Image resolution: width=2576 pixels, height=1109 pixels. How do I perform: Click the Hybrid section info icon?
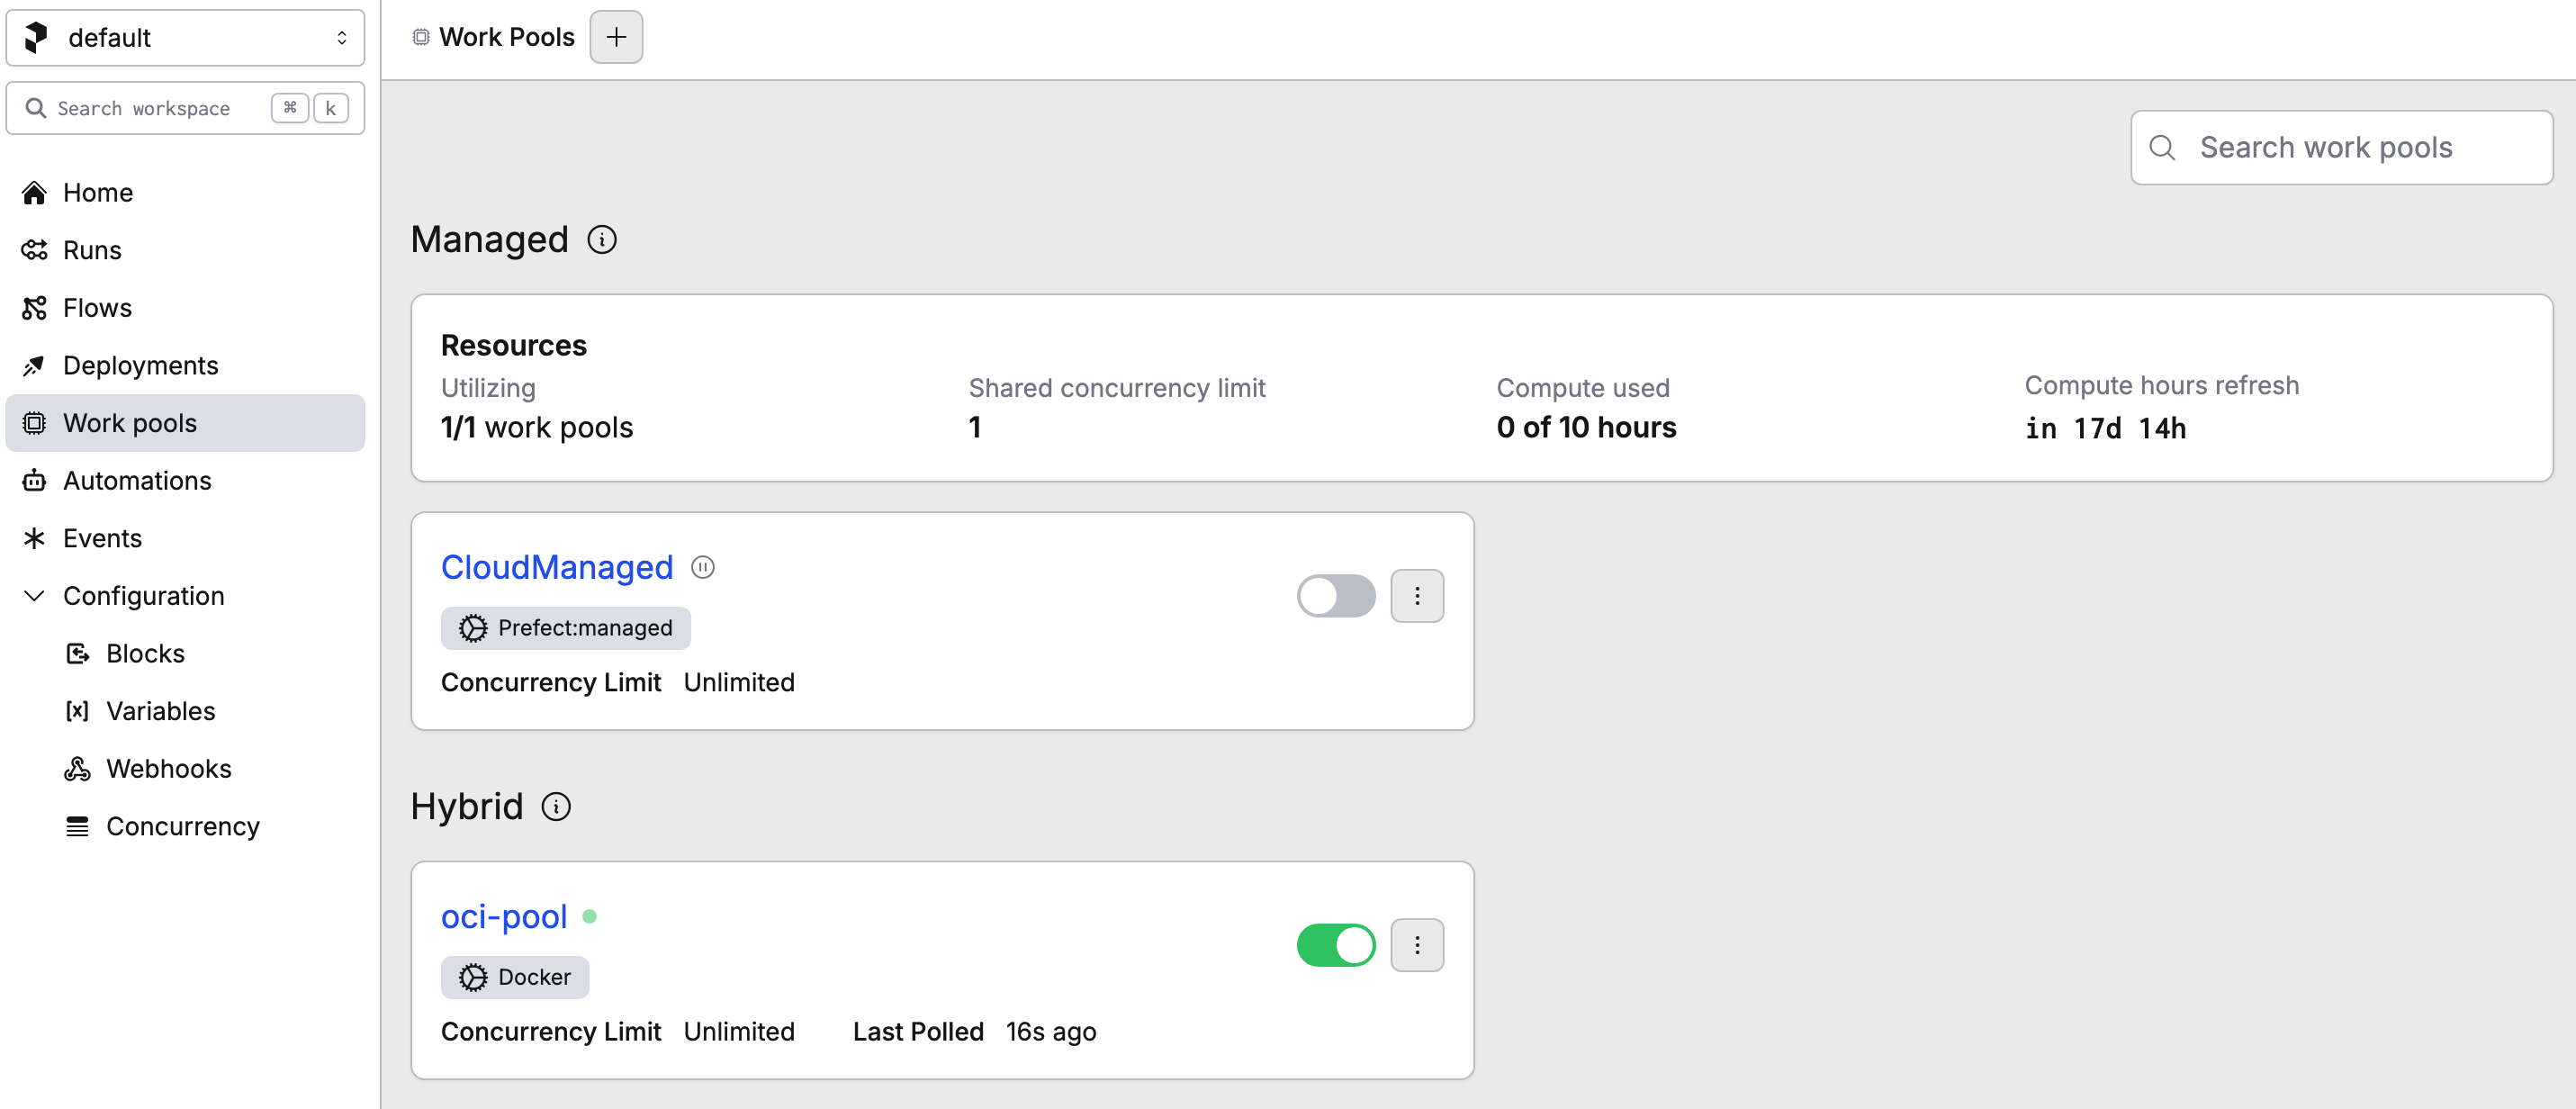pyautogui.click(x=556, y=806)
